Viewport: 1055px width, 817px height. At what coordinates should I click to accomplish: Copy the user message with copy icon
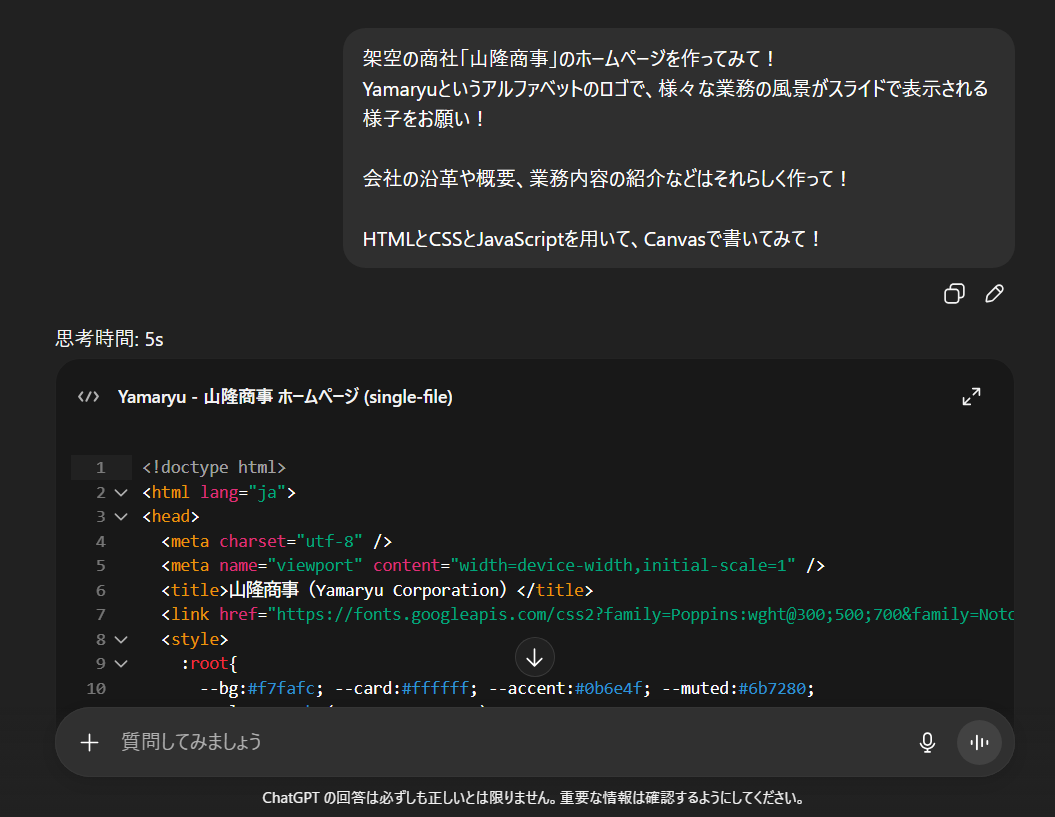point(954,294)
